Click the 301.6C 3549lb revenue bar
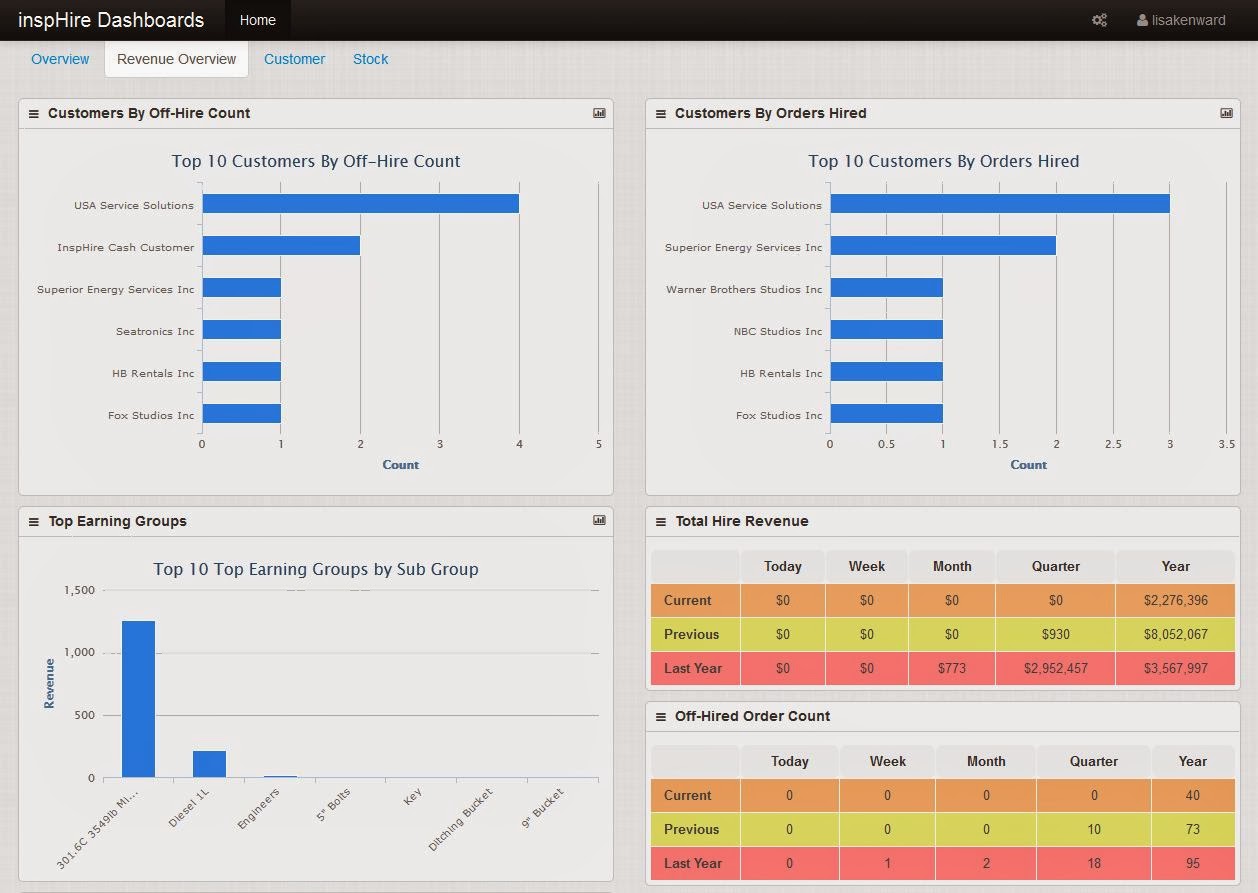1258x893 pixels. click(139, 699)
